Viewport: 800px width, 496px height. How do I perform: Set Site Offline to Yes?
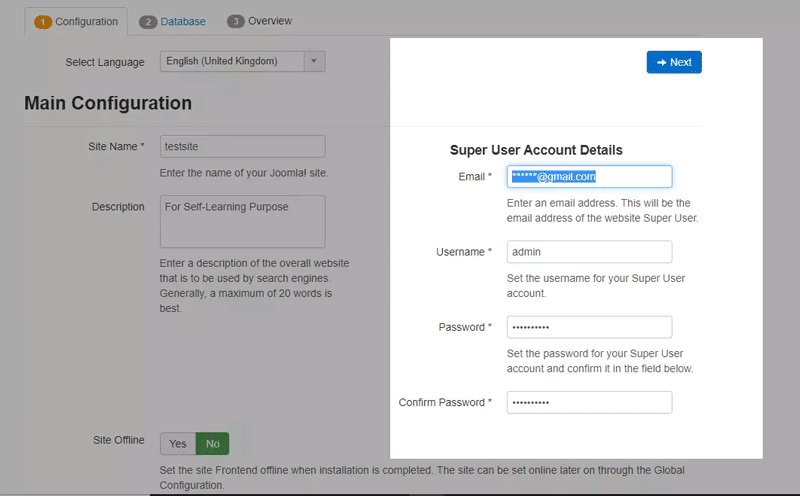pyautogui.click(x=178, y=443)
